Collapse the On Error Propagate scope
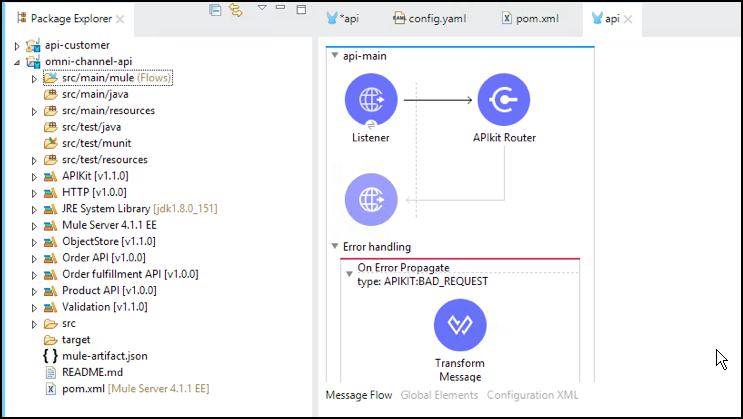This screenshot has height=419, width=743. (x=349, y=274)
